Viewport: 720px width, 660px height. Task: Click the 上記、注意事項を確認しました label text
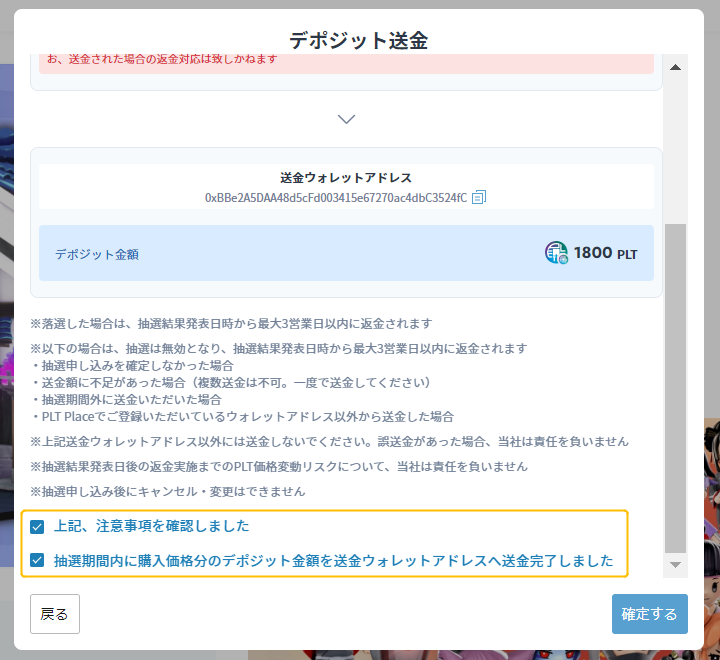[152, 526]
